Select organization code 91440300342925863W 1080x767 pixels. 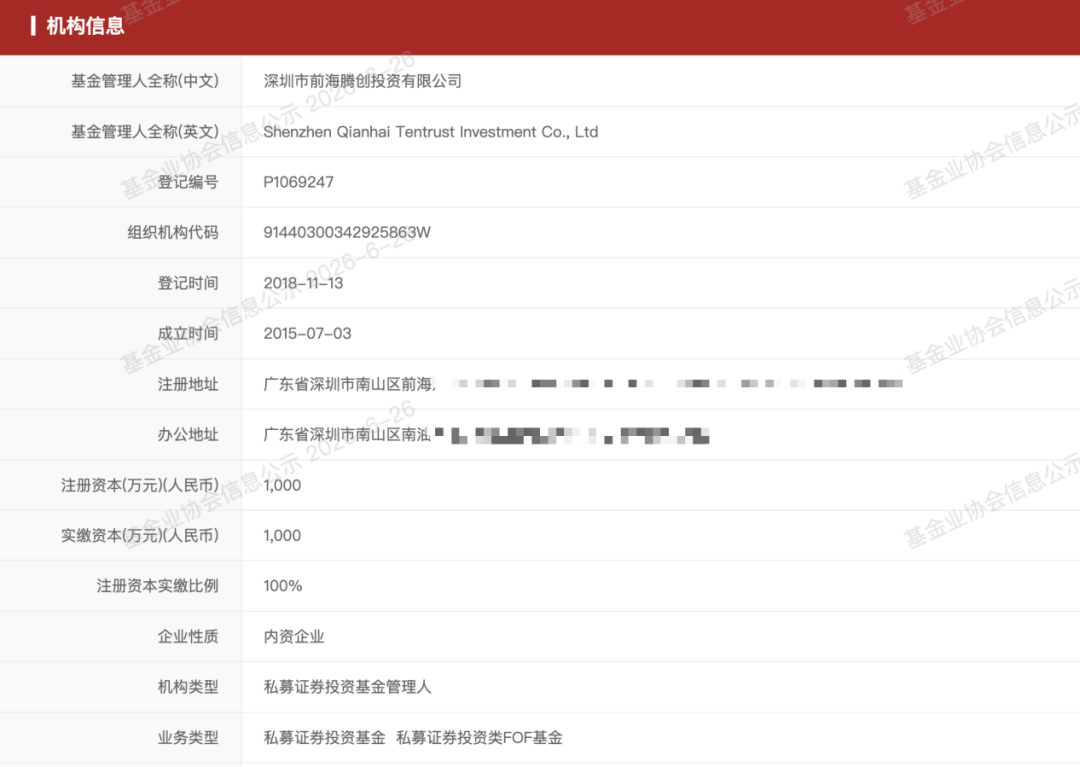click(347, 232)
